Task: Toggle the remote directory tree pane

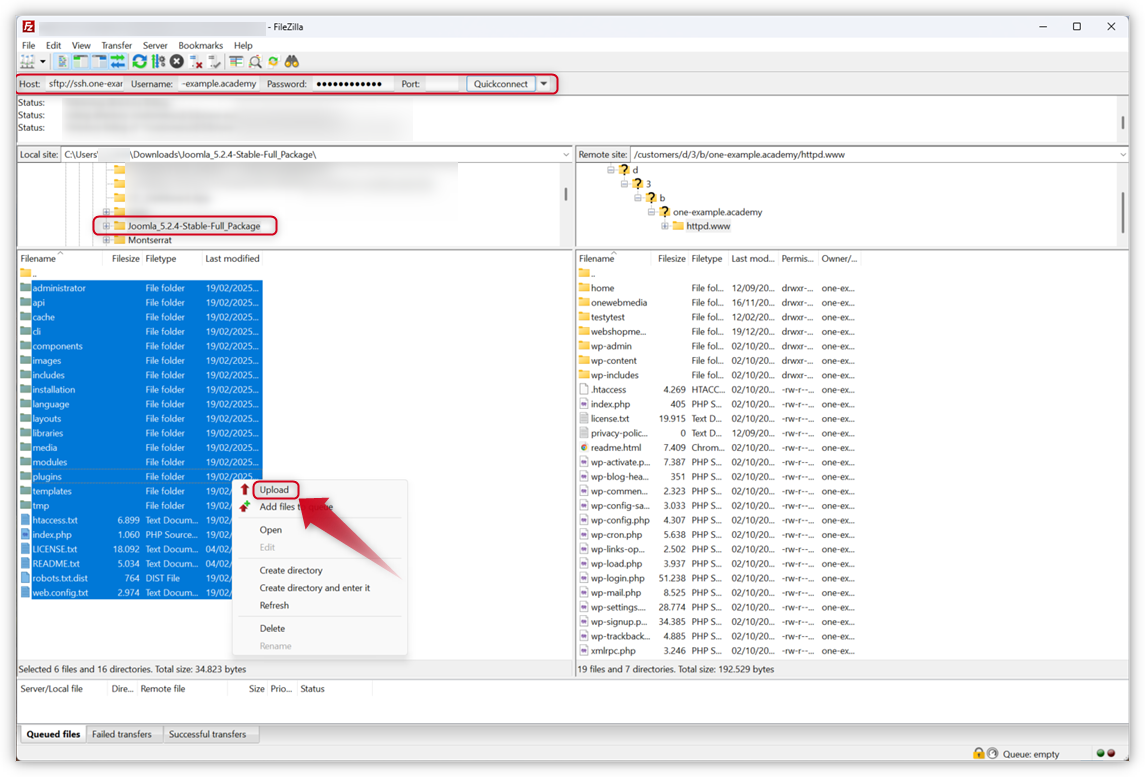Action: pos(100,61)
